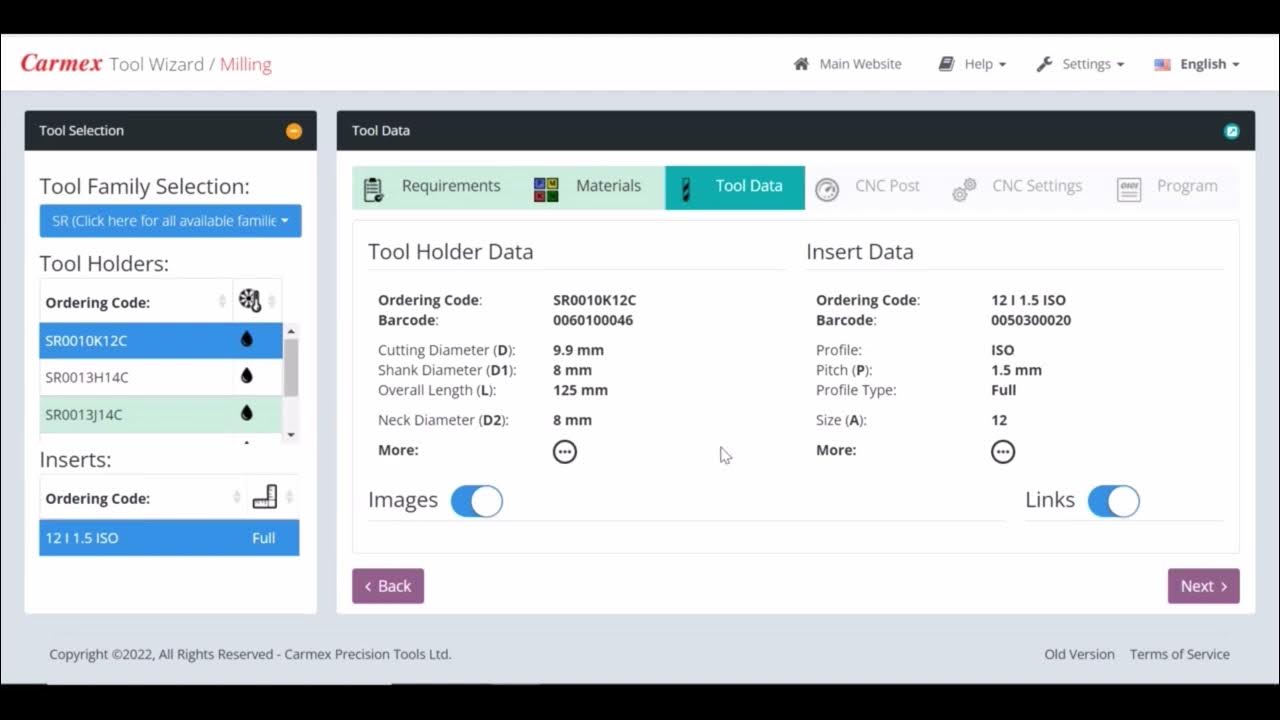1280x720 pixels.
Task: Click insert barcode value 0050300020
Action: click(x=1031, y=320)
